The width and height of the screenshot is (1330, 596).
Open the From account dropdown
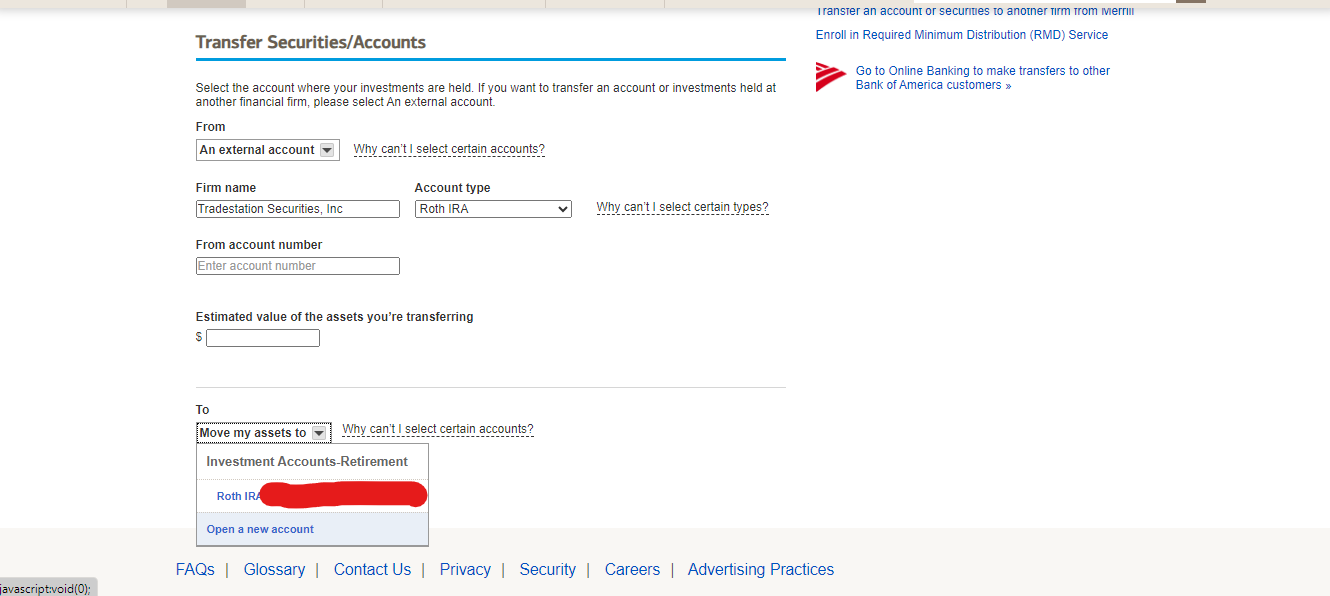267,150
